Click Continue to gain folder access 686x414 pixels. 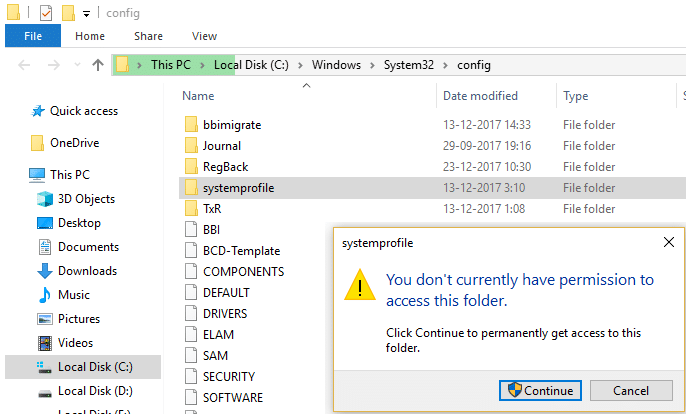540,390
